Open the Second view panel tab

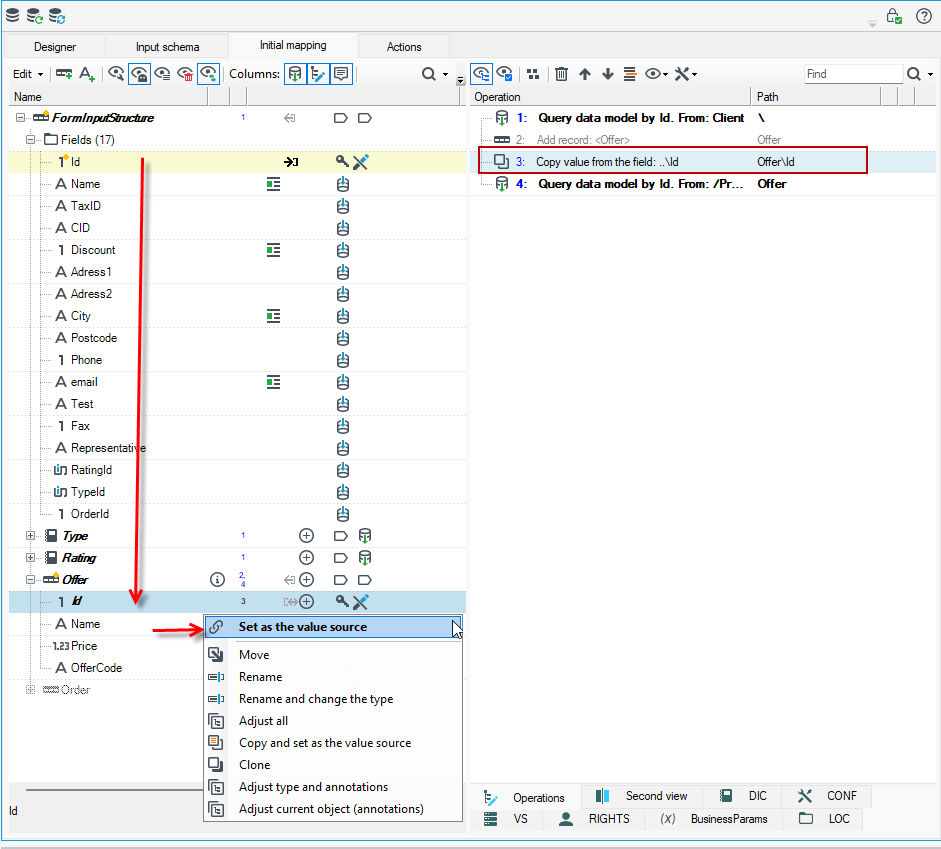pos(642,796)
